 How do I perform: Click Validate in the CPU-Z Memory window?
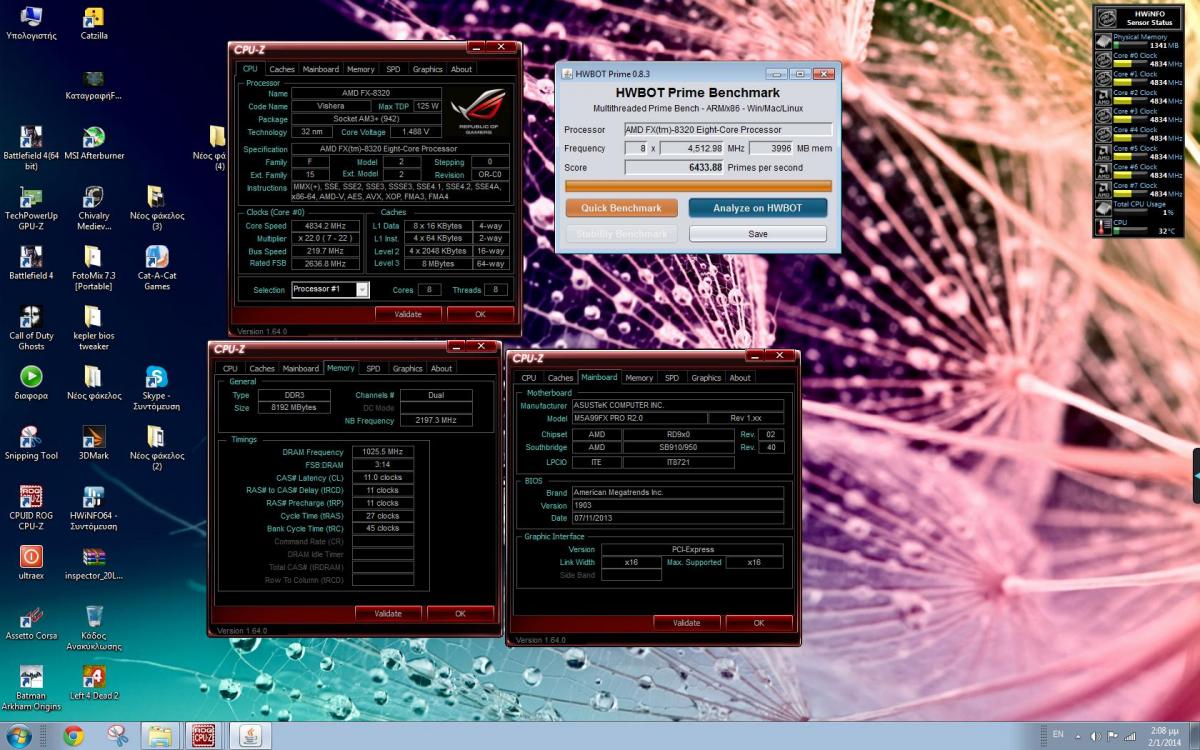pos(388,613)
